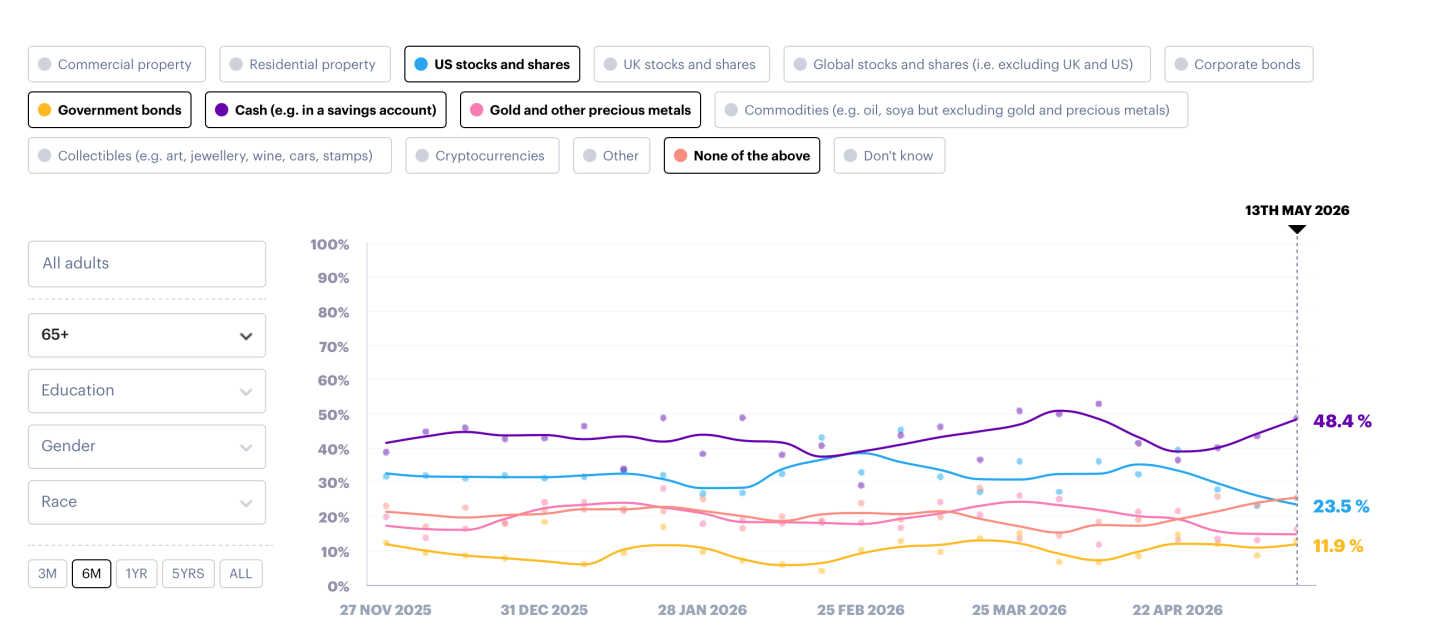Select the 1YR range button
This screenshot has width=1439, height=635.
[x=137, y=573]
